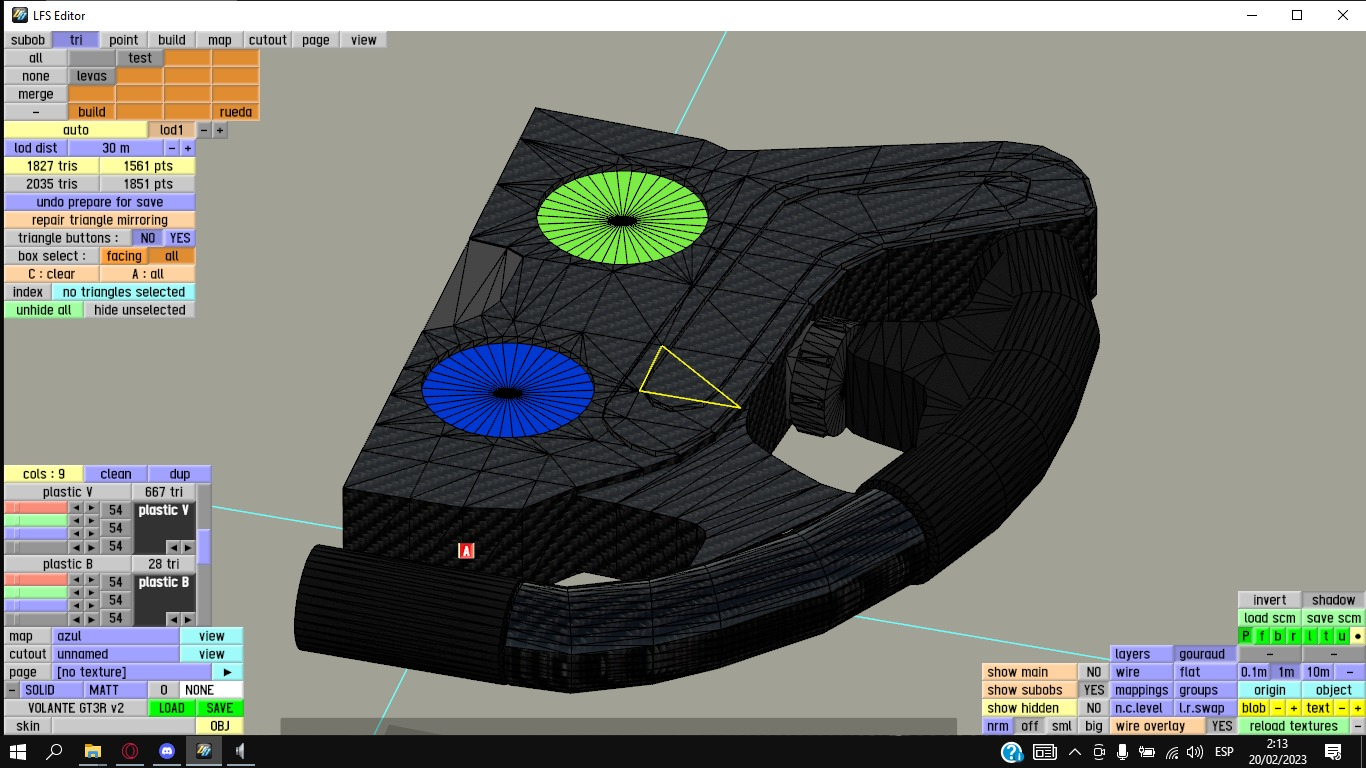
Task: Open Windows Search in the taskbar
Action: coord(55,751)
